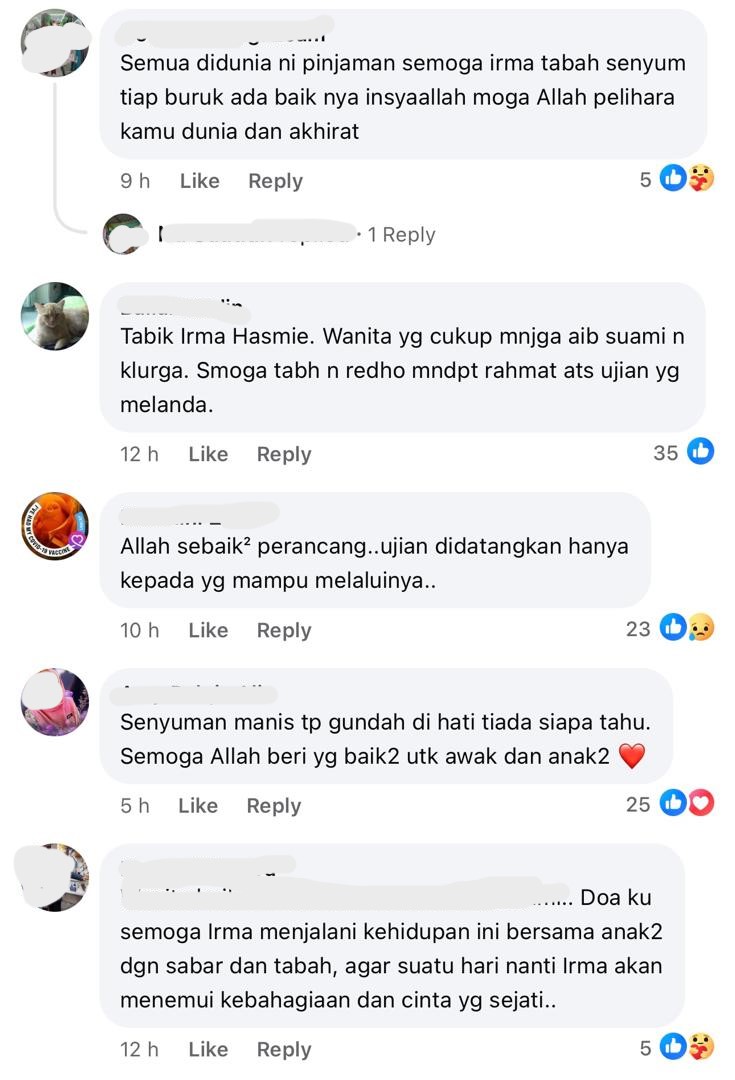Reply to the 'Allah sebaik² perancang' comment
The width and height of the screenshot is (735, 1080).
(284, 630)
